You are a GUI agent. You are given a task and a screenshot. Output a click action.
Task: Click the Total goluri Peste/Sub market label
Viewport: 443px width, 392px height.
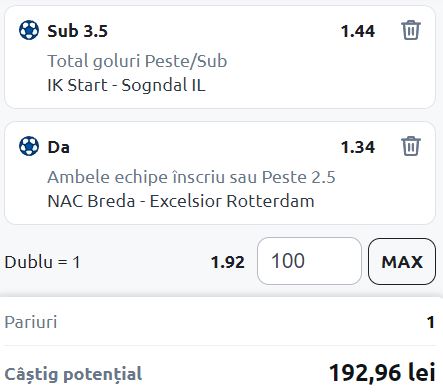pyautogui.click(x=137, y=61)
